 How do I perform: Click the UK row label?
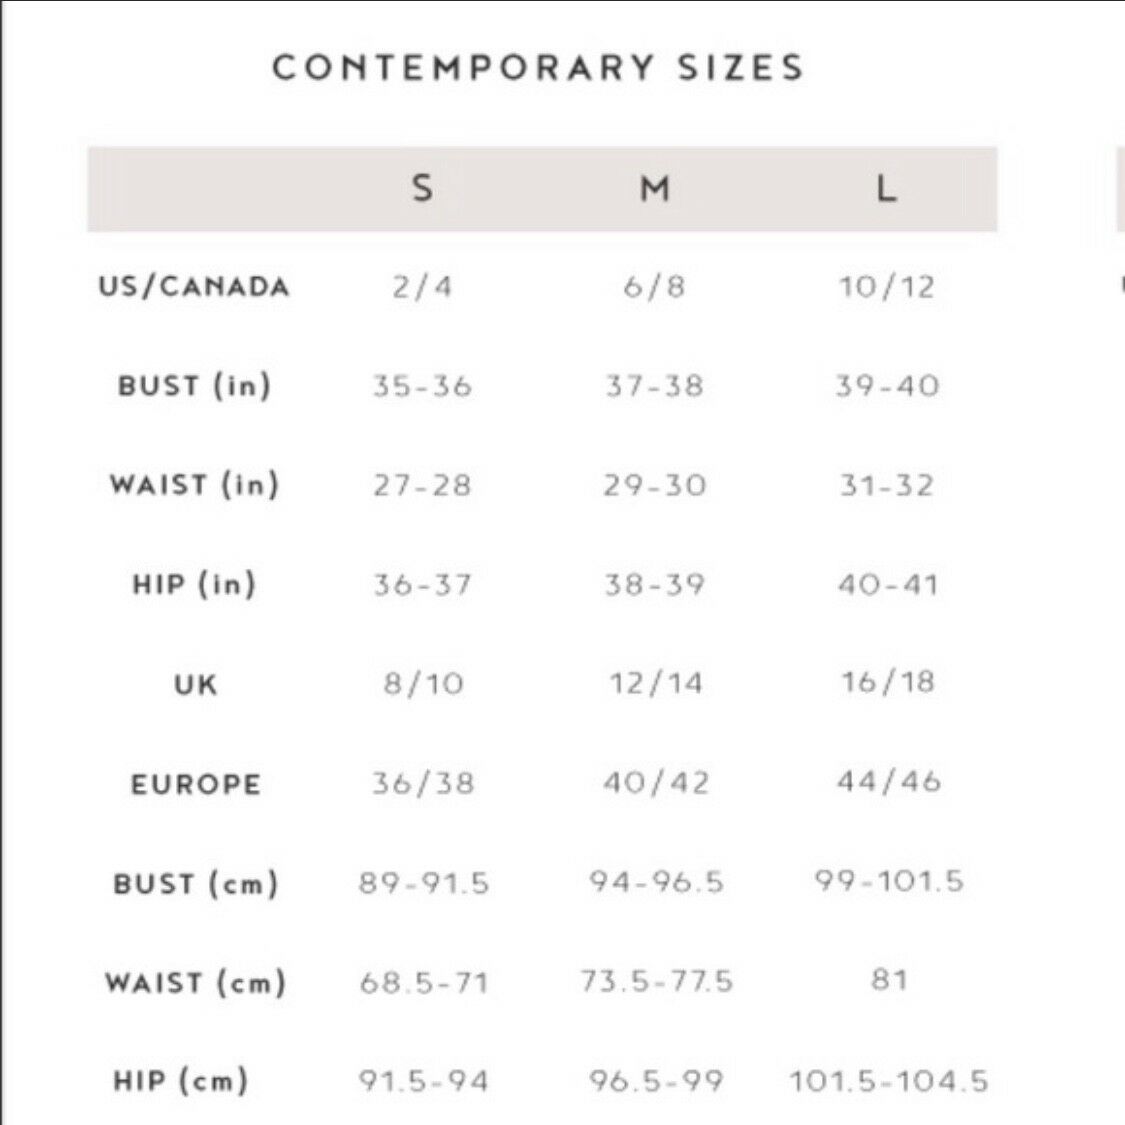[195, 684]
